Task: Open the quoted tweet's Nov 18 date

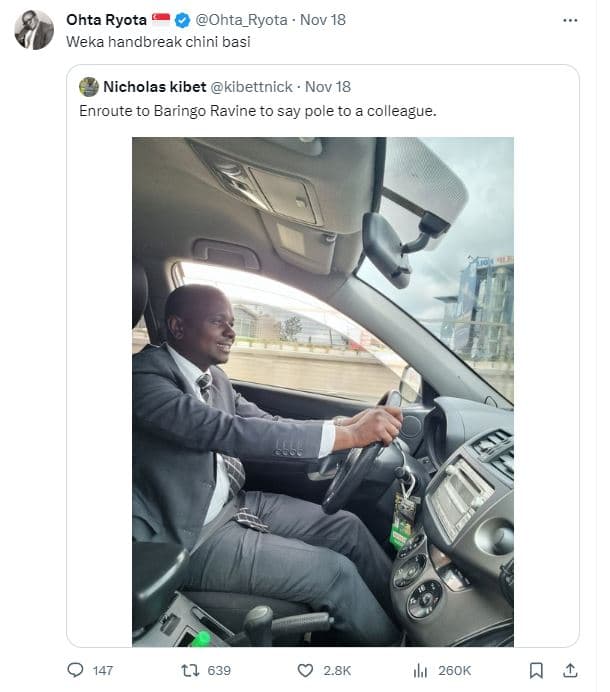Action: click(x=328, y=87)
